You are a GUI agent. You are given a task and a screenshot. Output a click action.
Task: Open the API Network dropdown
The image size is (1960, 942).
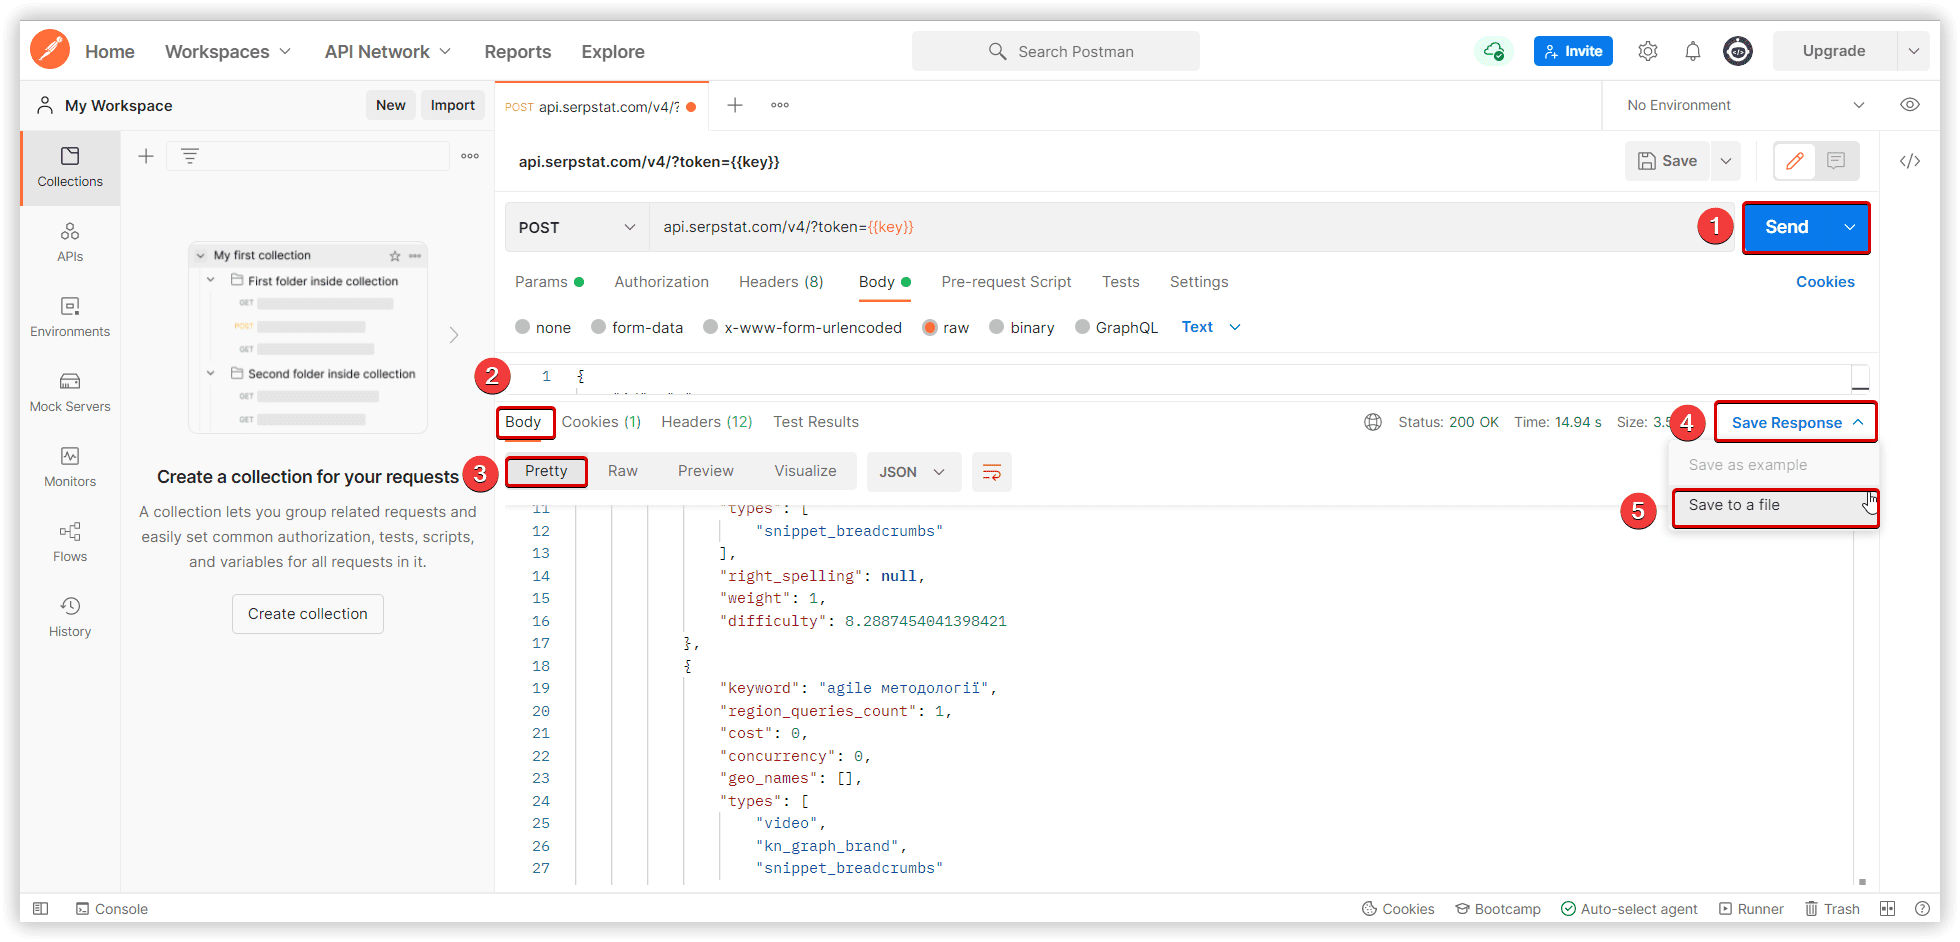pos(388,51)
